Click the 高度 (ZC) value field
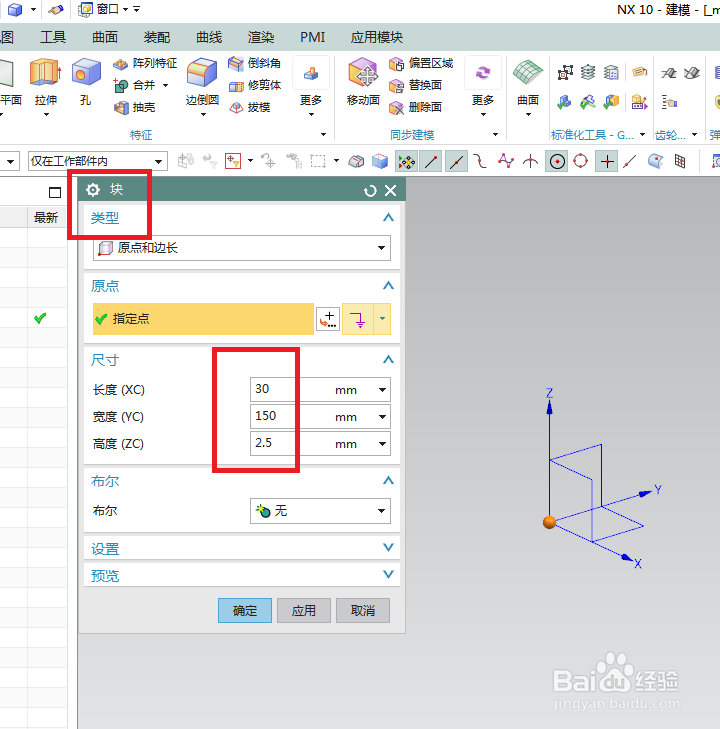This screenshot has width=720, height=729. (x=289, y=444)
